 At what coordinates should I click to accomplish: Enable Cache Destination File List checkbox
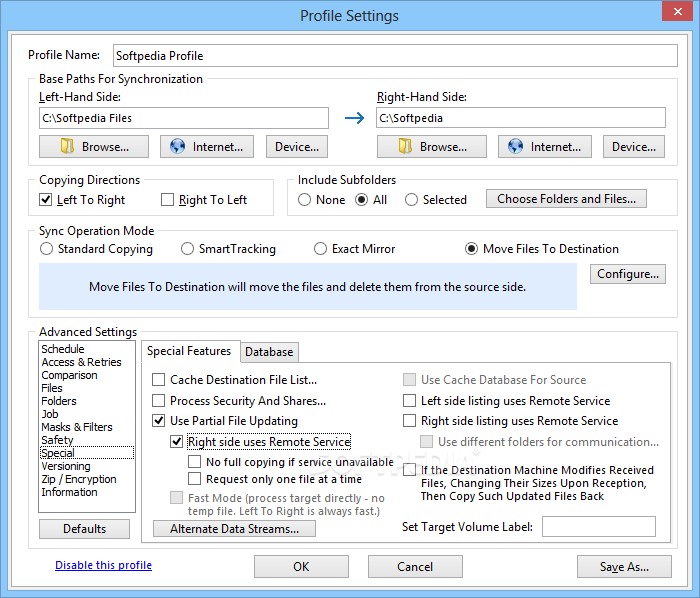pos(158,379)
